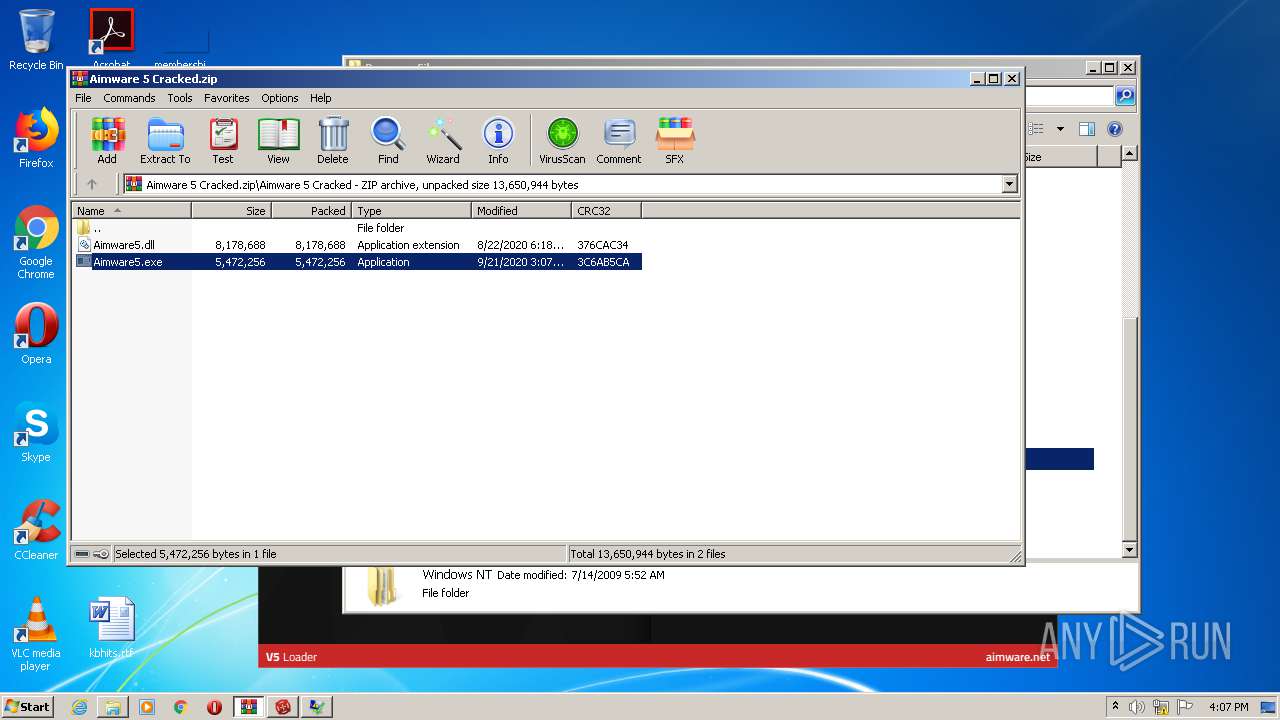
Task: Open the Options menu
Action: [280, 98]
